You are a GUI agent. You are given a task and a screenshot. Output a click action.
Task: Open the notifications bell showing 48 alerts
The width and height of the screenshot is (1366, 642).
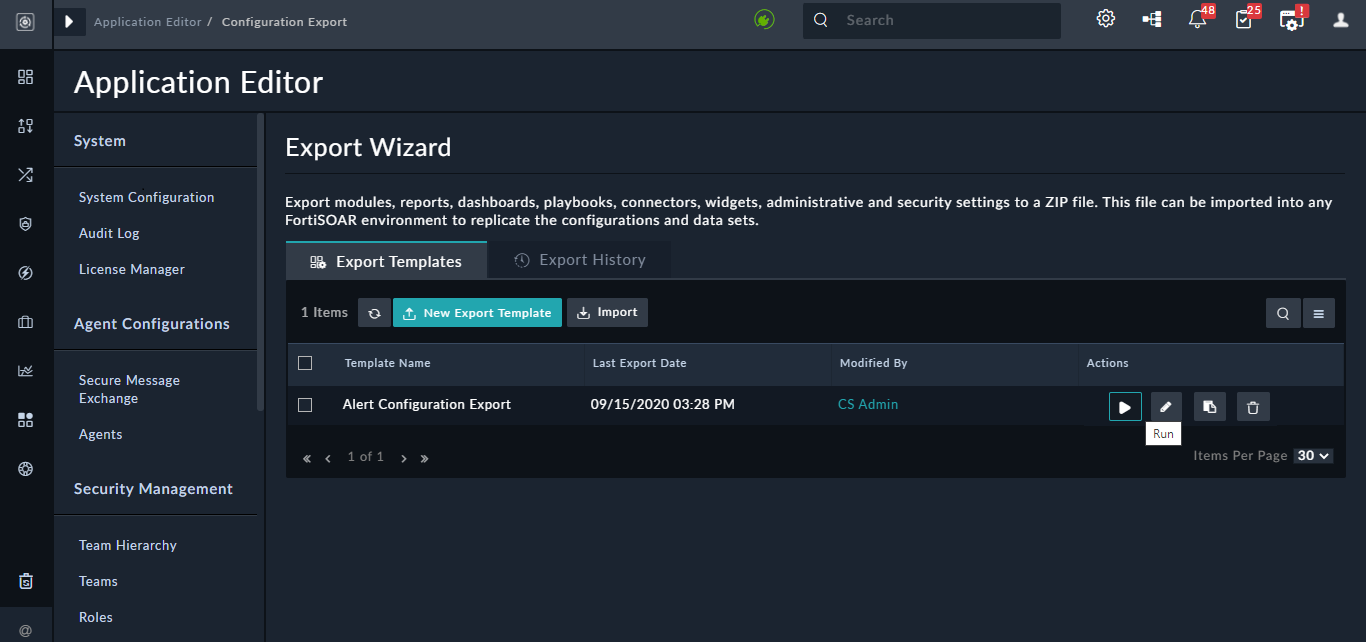click(x=1198, y=18)
